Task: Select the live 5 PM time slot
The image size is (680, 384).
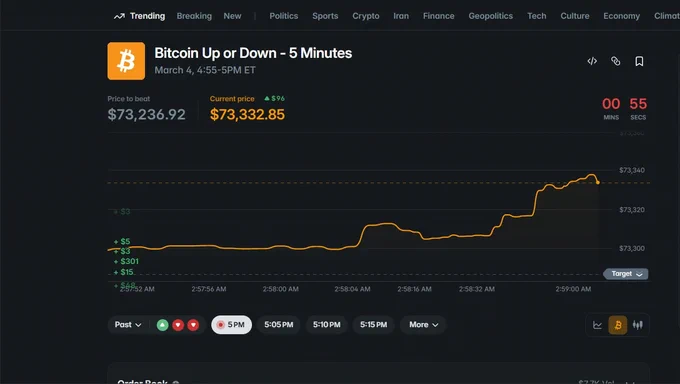Action: coord(231,325)
